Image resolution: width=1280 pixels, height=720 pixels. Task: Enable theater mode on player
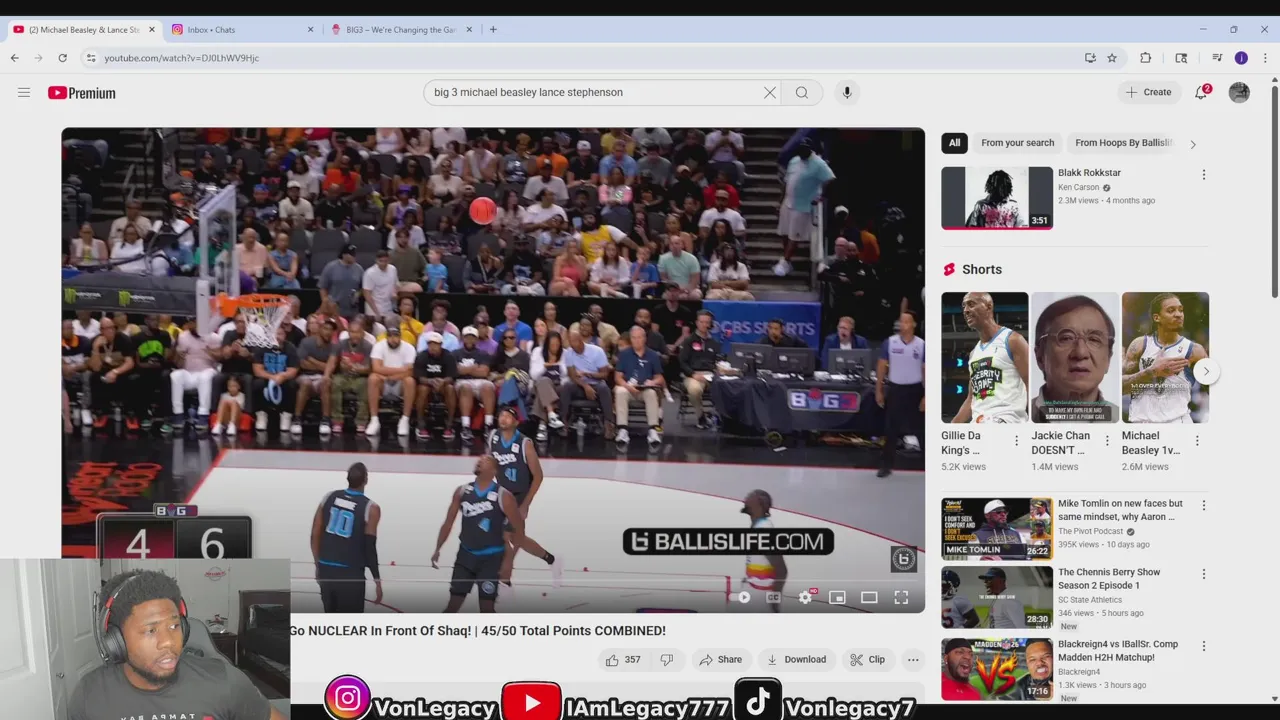(x=869, y=597)
